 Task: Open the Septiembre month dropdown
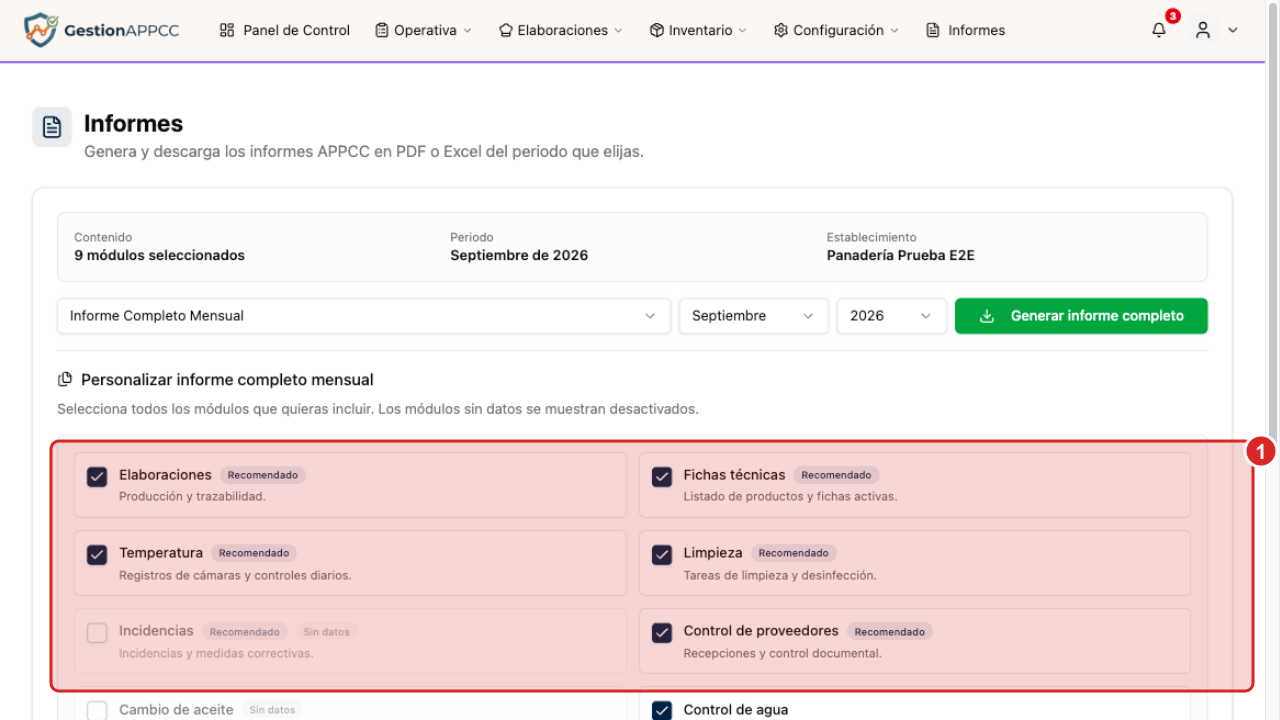pyautogui.click(x=754, y=316)
